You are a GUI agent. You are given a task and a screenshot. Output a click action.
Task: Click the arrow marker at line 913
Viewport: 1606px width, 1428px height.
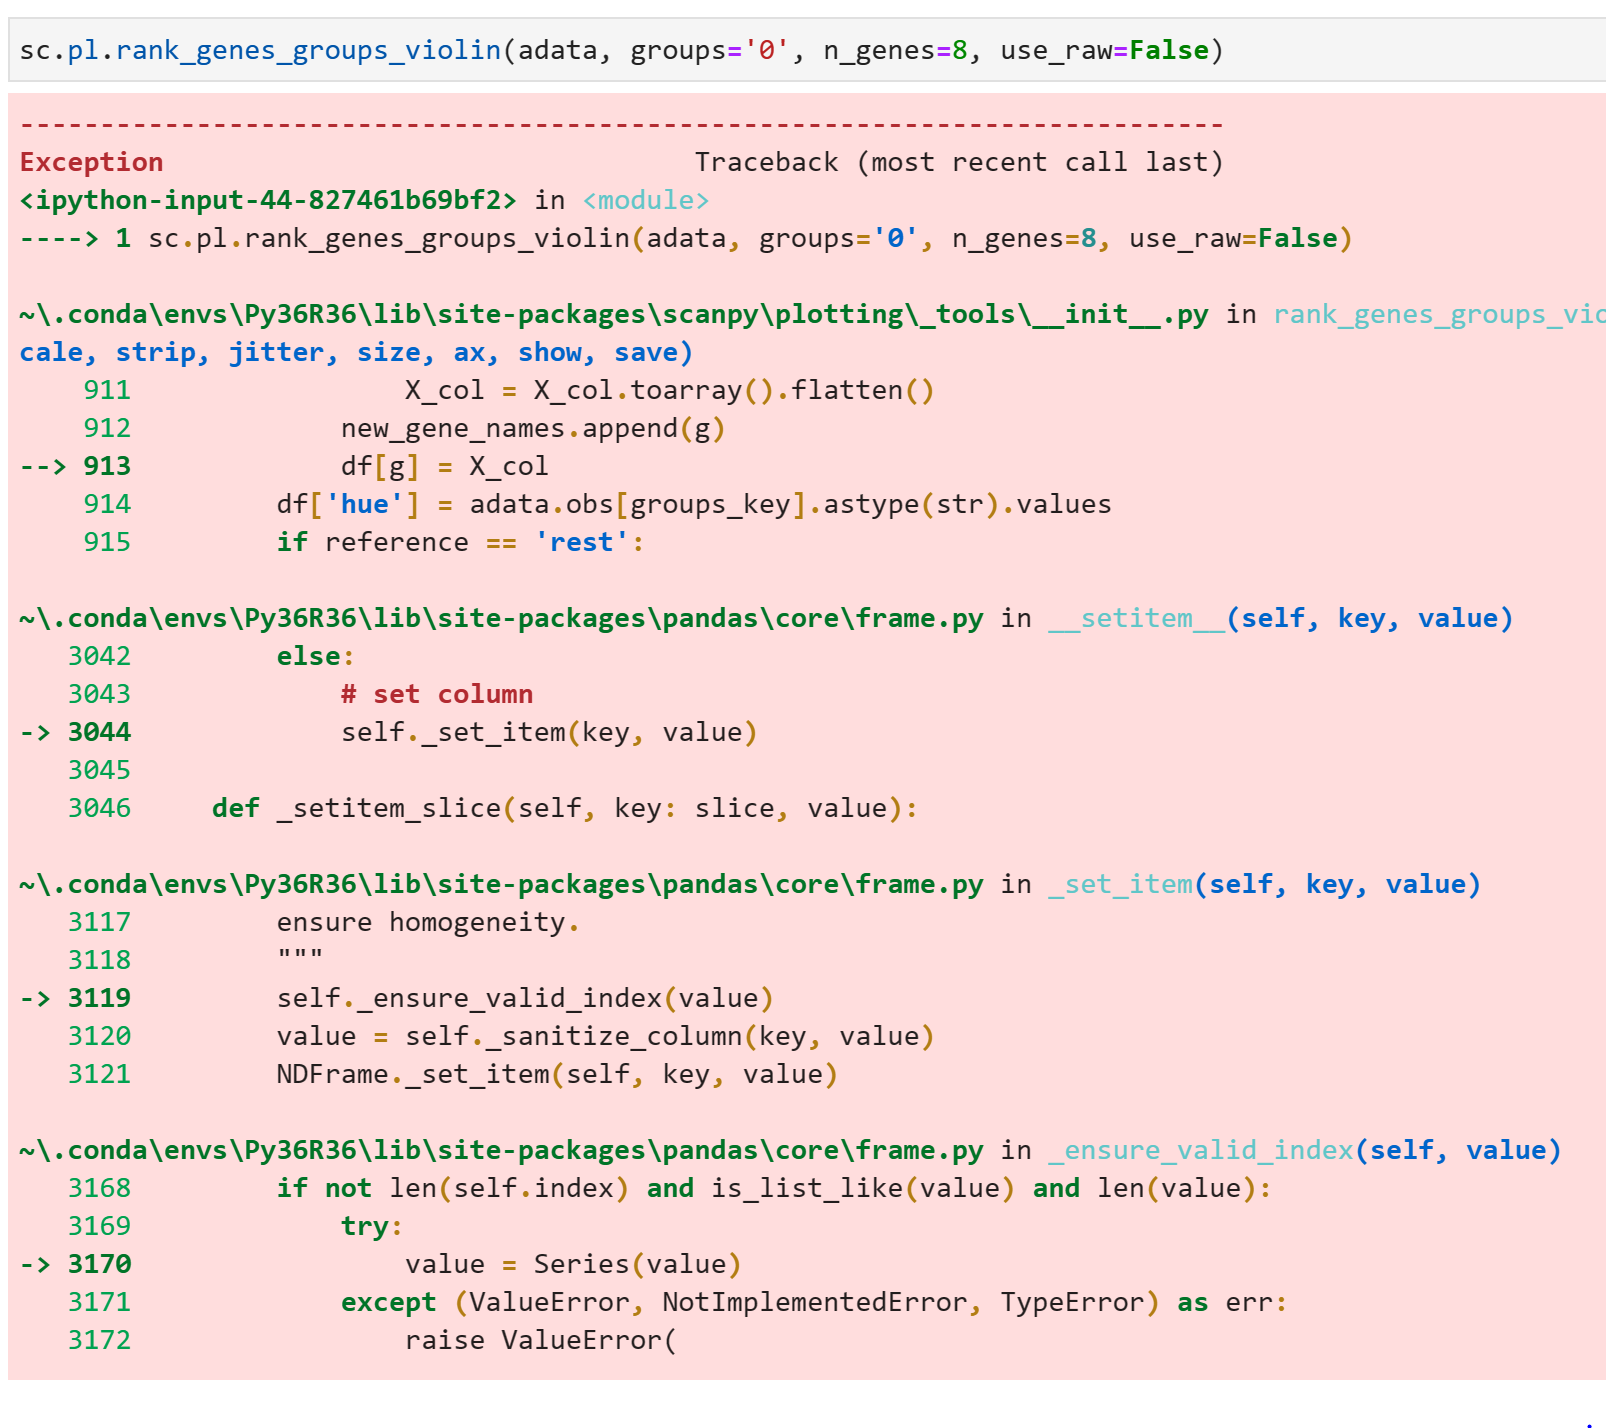tap(42, 465)
